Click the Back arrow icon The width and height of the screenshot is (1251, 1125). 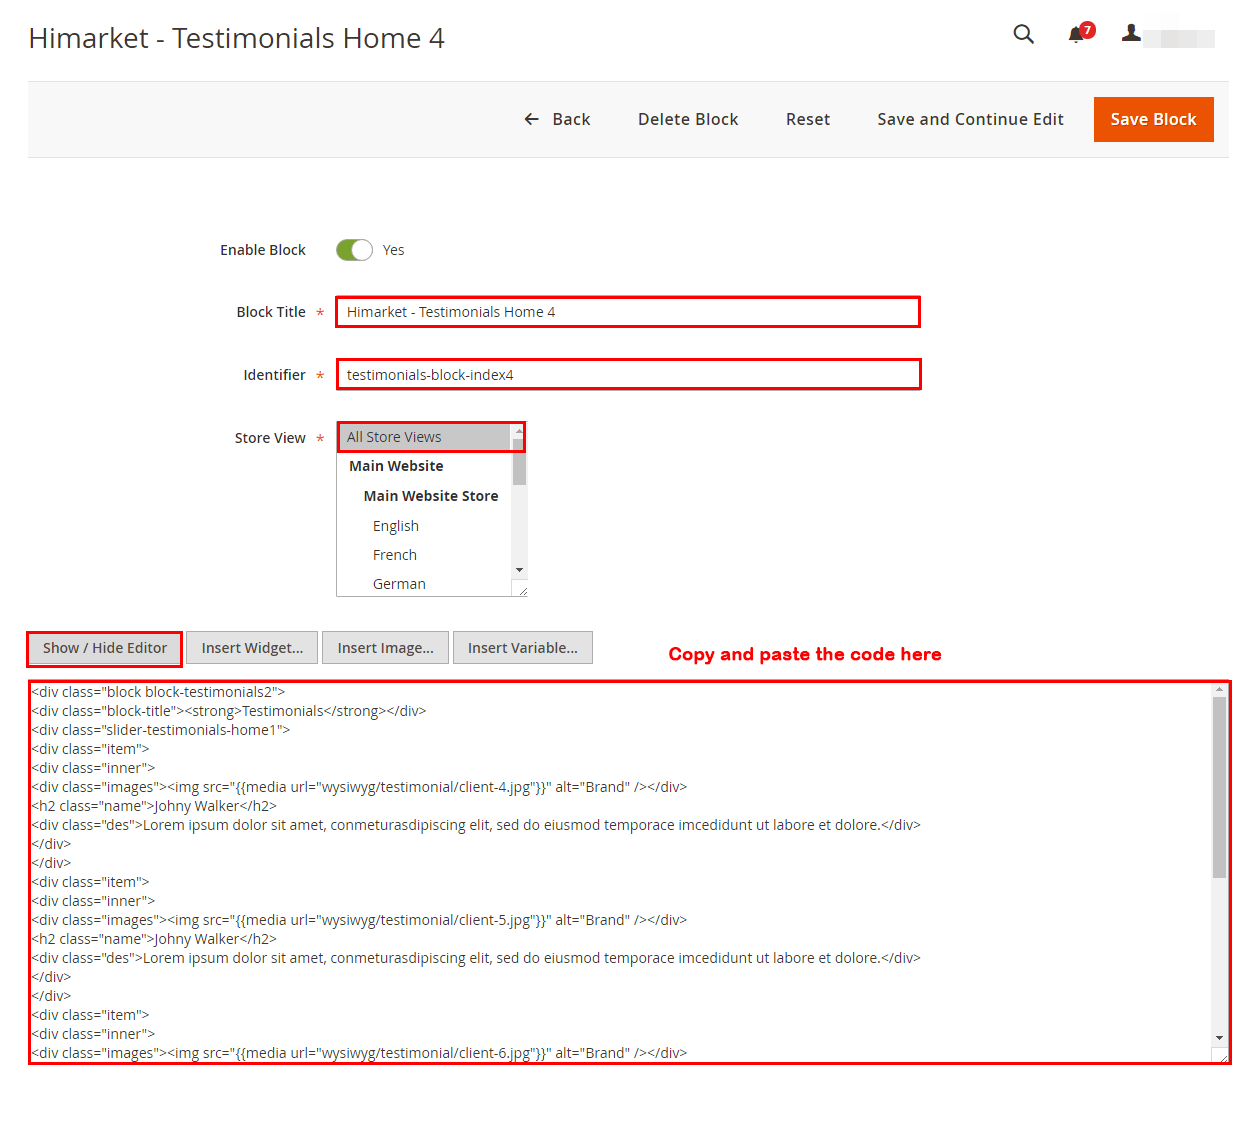(x=532, y=119)
